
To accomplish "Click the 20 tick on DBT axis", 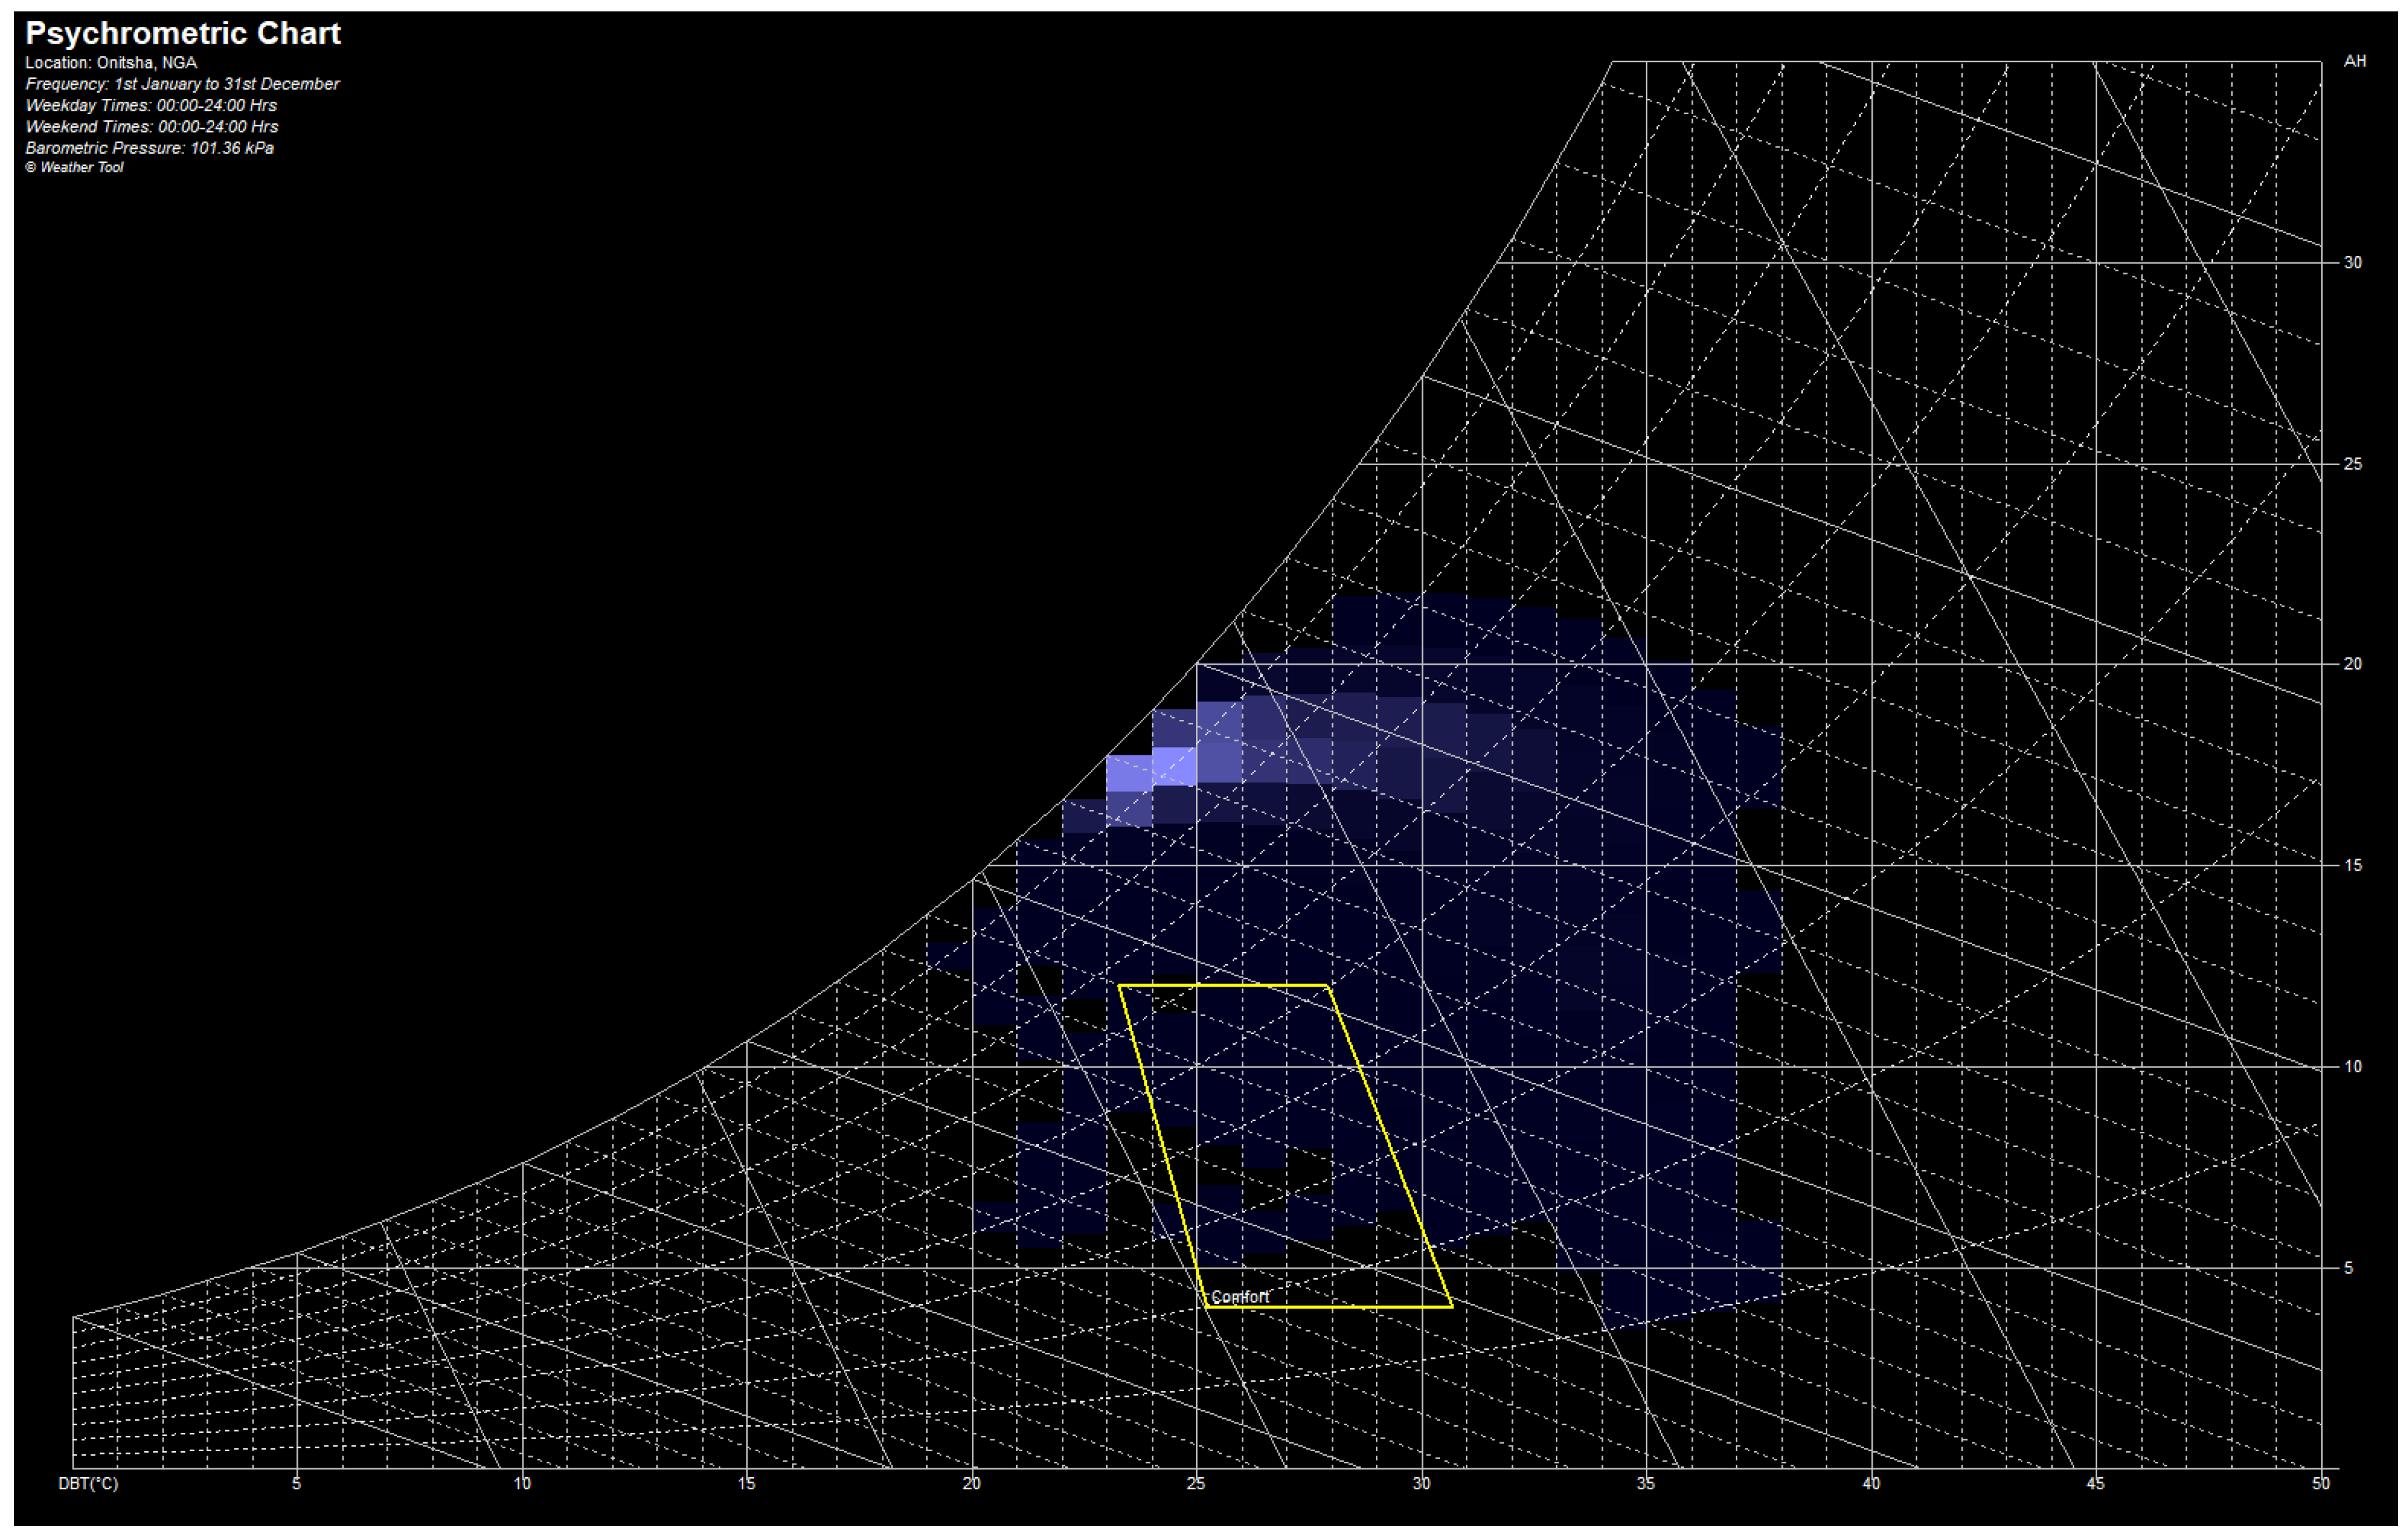I will (x=971, y=1483).
